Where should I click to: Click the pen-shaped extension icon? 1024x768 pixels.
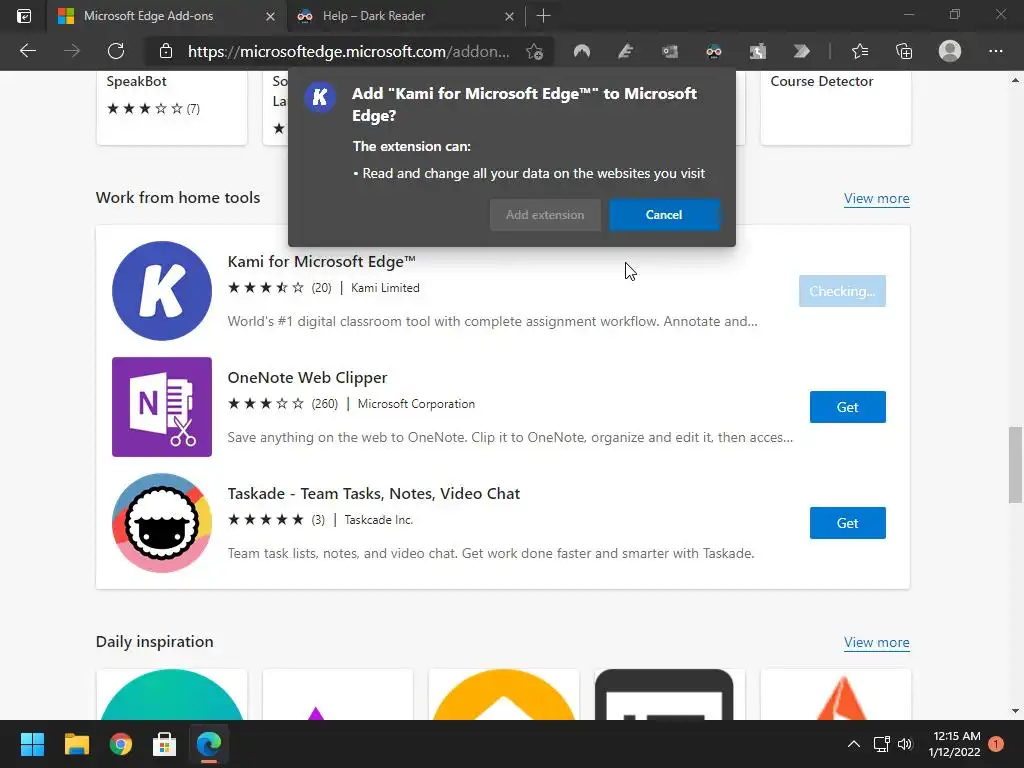pyautogui.click(x=626, y=51)
